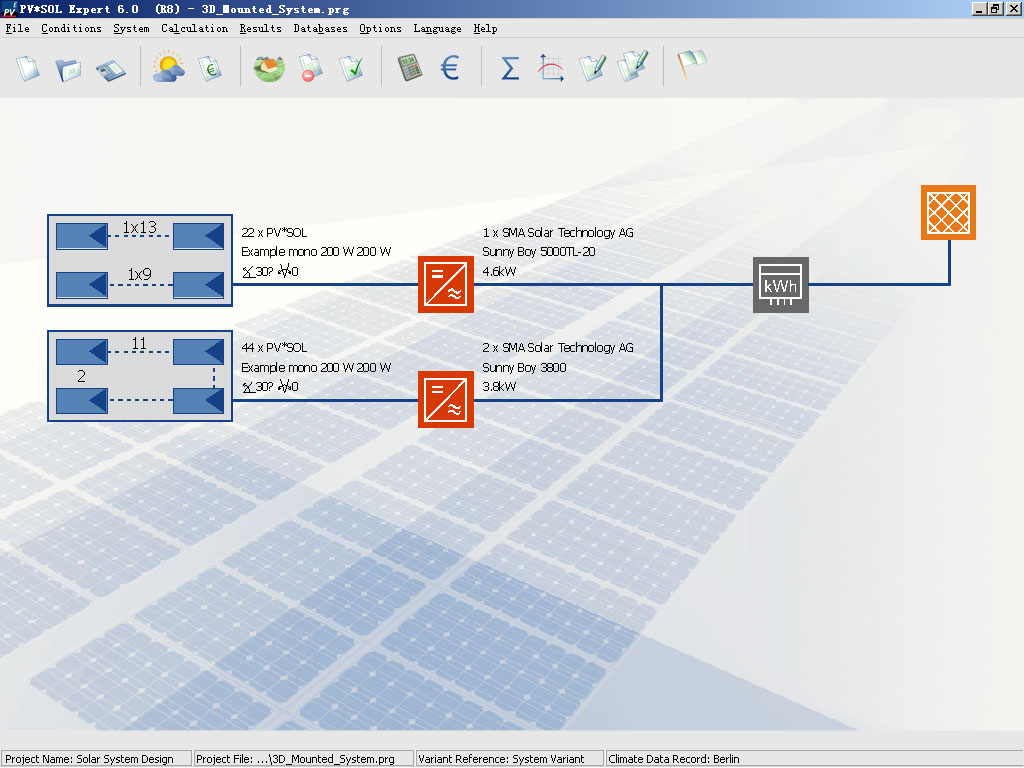
Task: Open multi-page report with pen icon
Action: tap(633, 67)
